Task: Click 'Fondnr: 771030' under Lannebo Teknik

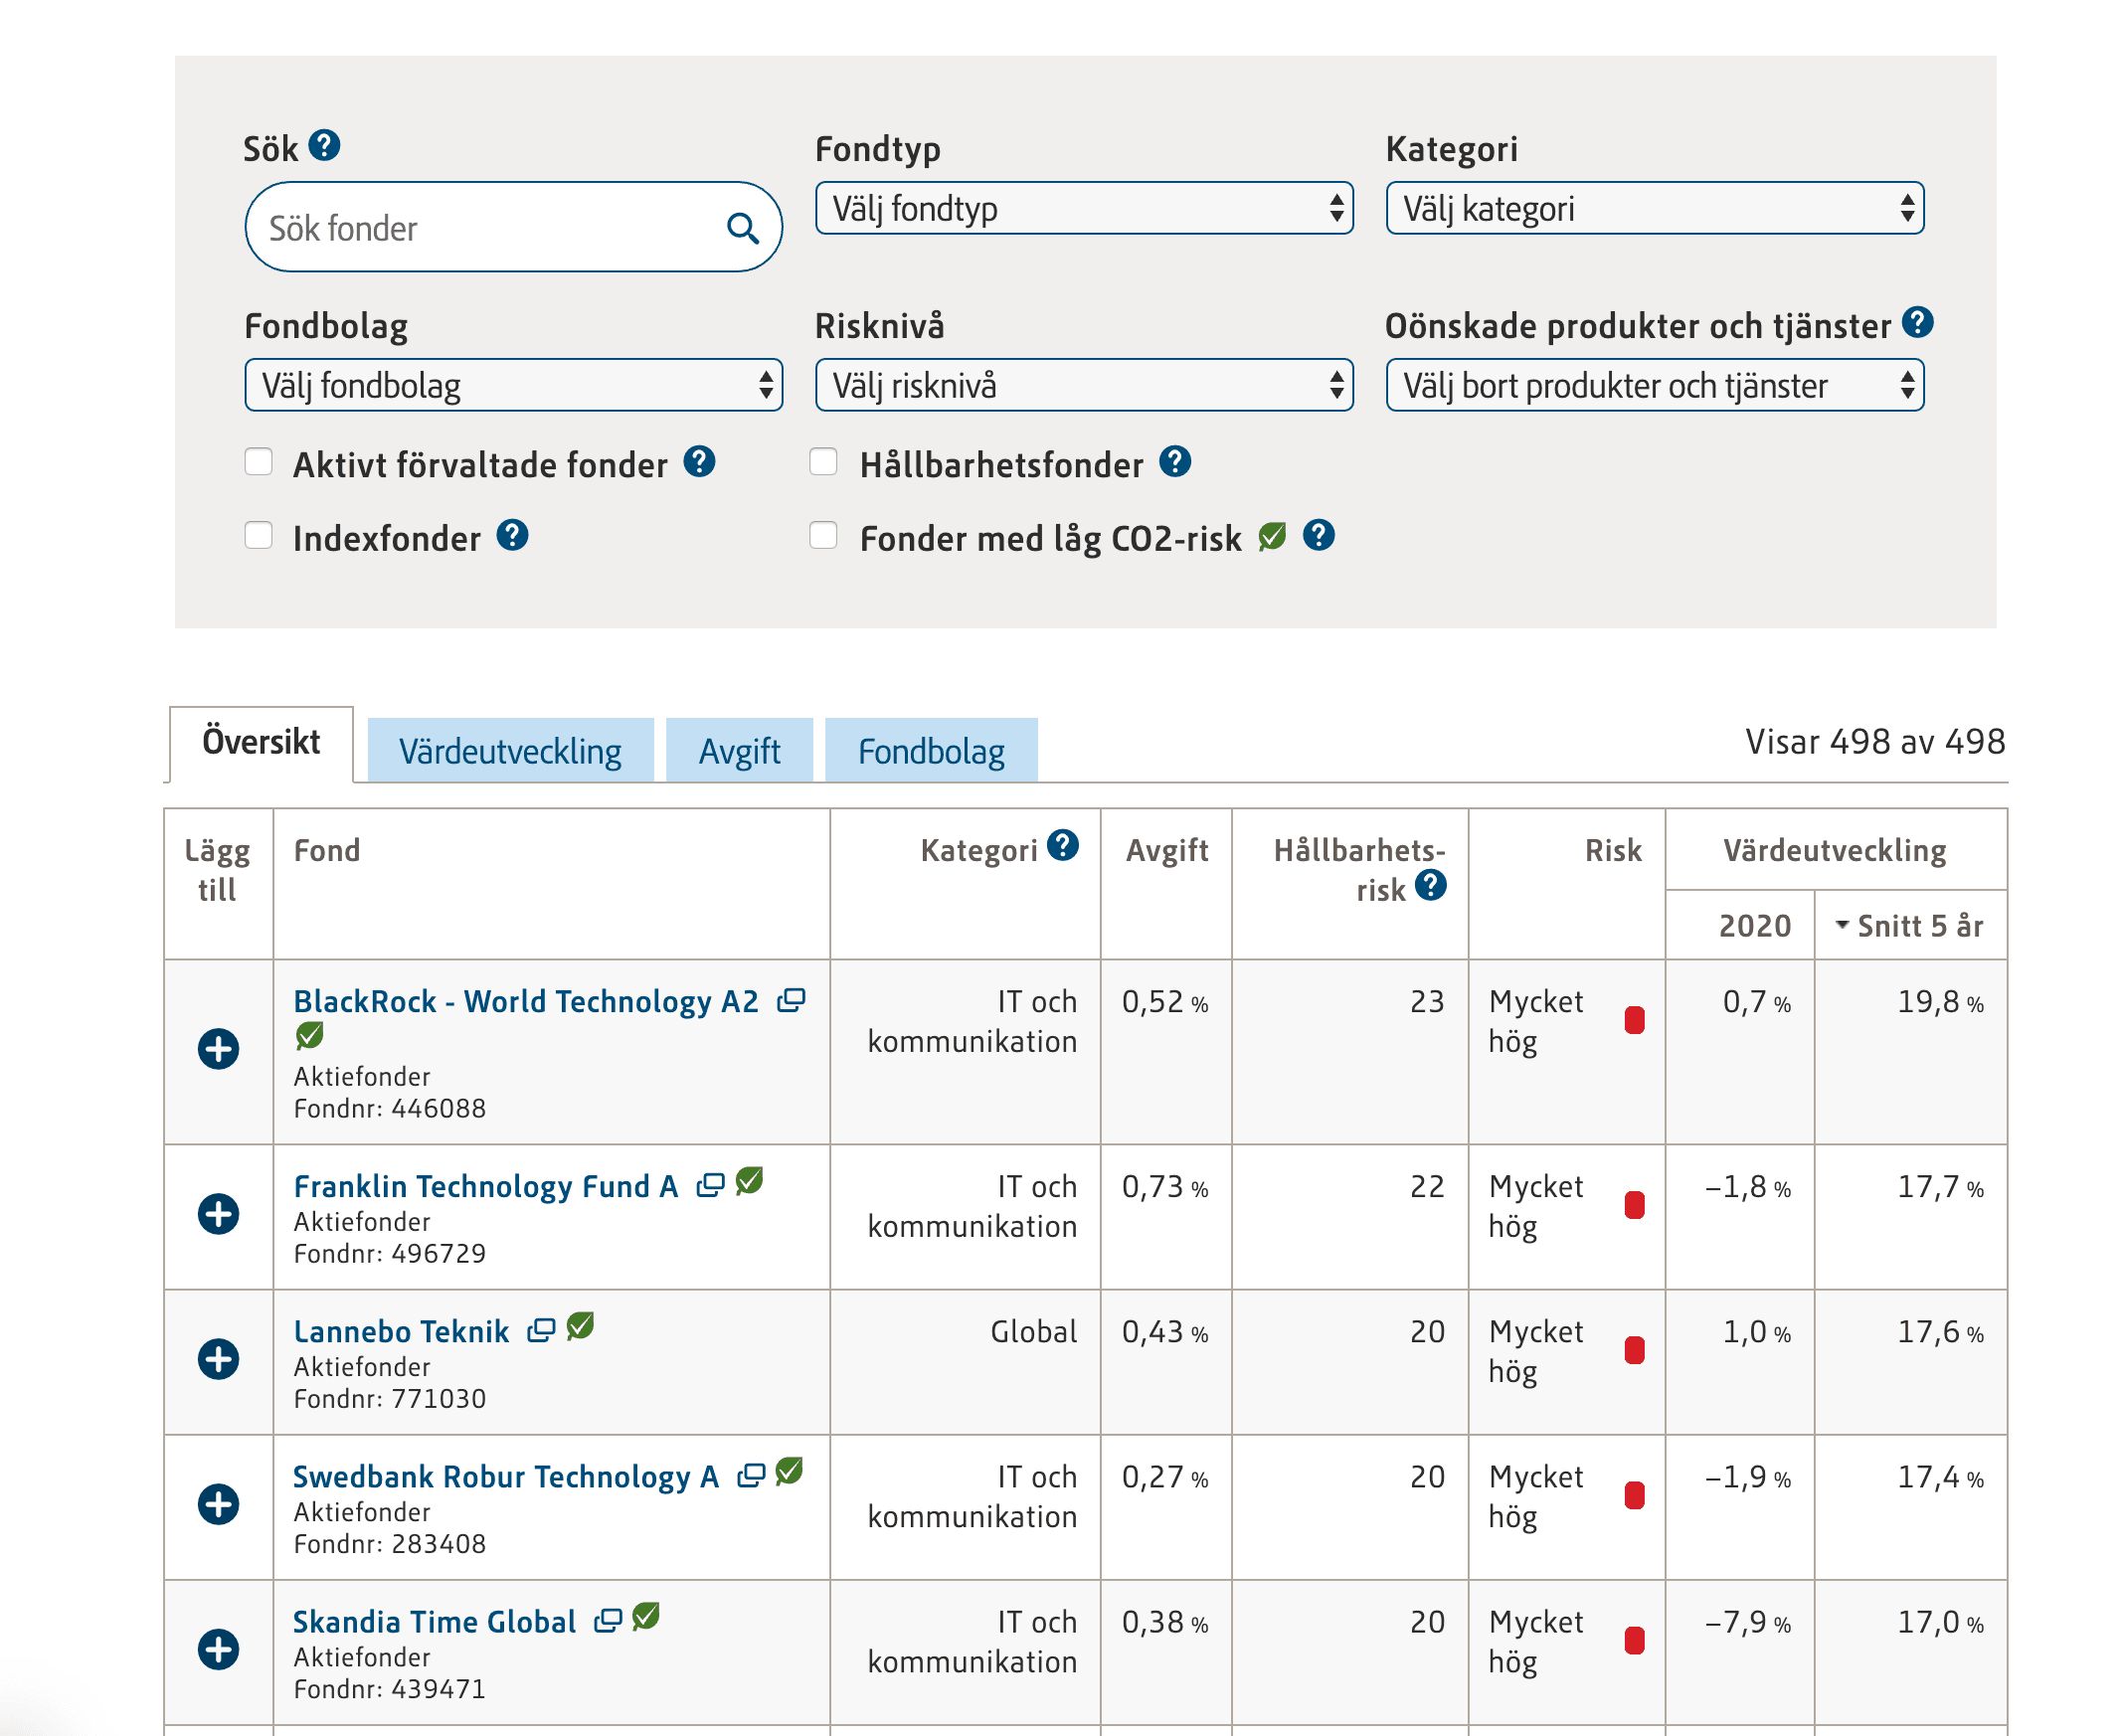Action: click(390, 1398)
